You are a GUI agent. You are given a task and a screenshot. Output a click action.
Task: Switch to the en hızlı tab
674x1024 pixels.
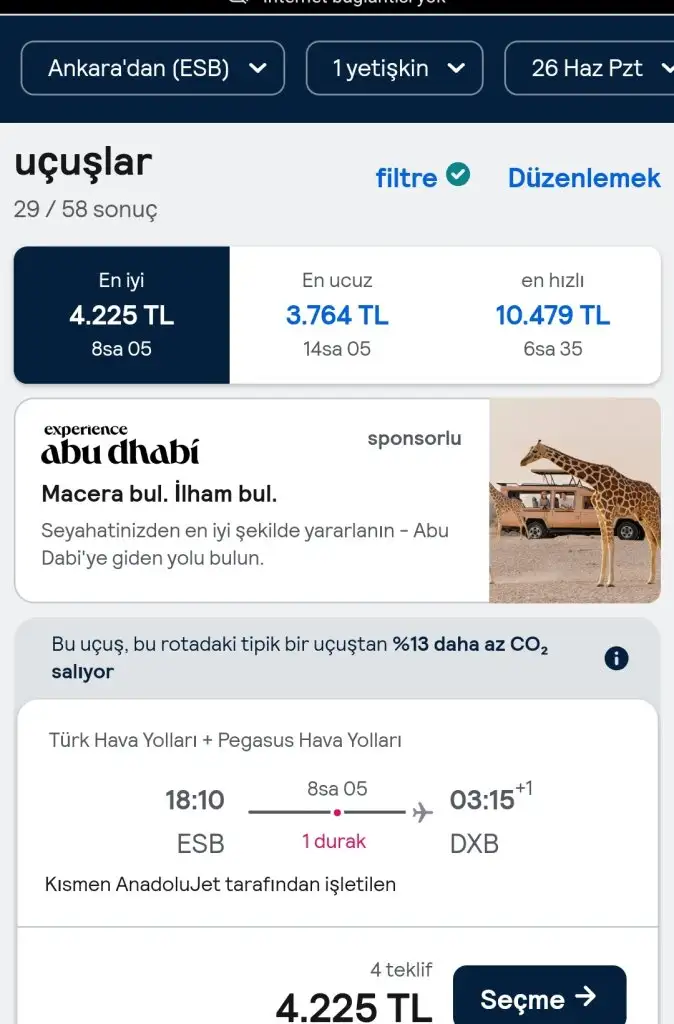click(x=552, y=314)
